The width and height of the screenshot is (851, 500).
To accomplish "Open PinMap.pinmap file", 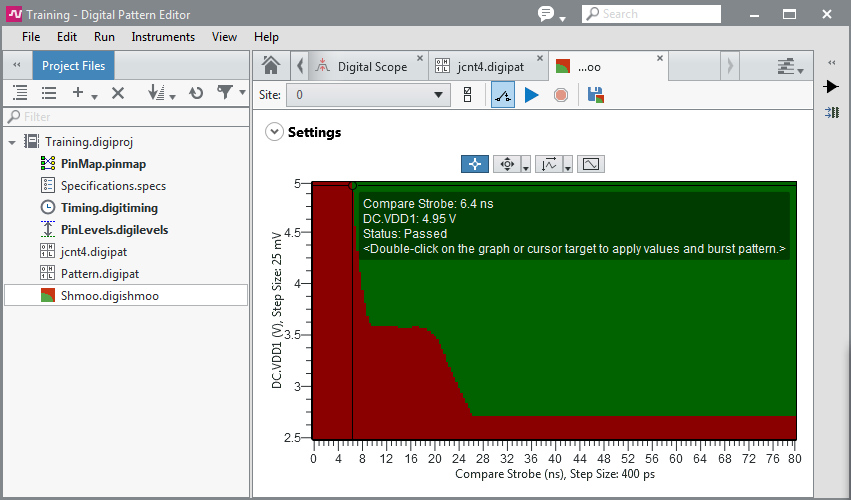I will click(x=103, y=163).
